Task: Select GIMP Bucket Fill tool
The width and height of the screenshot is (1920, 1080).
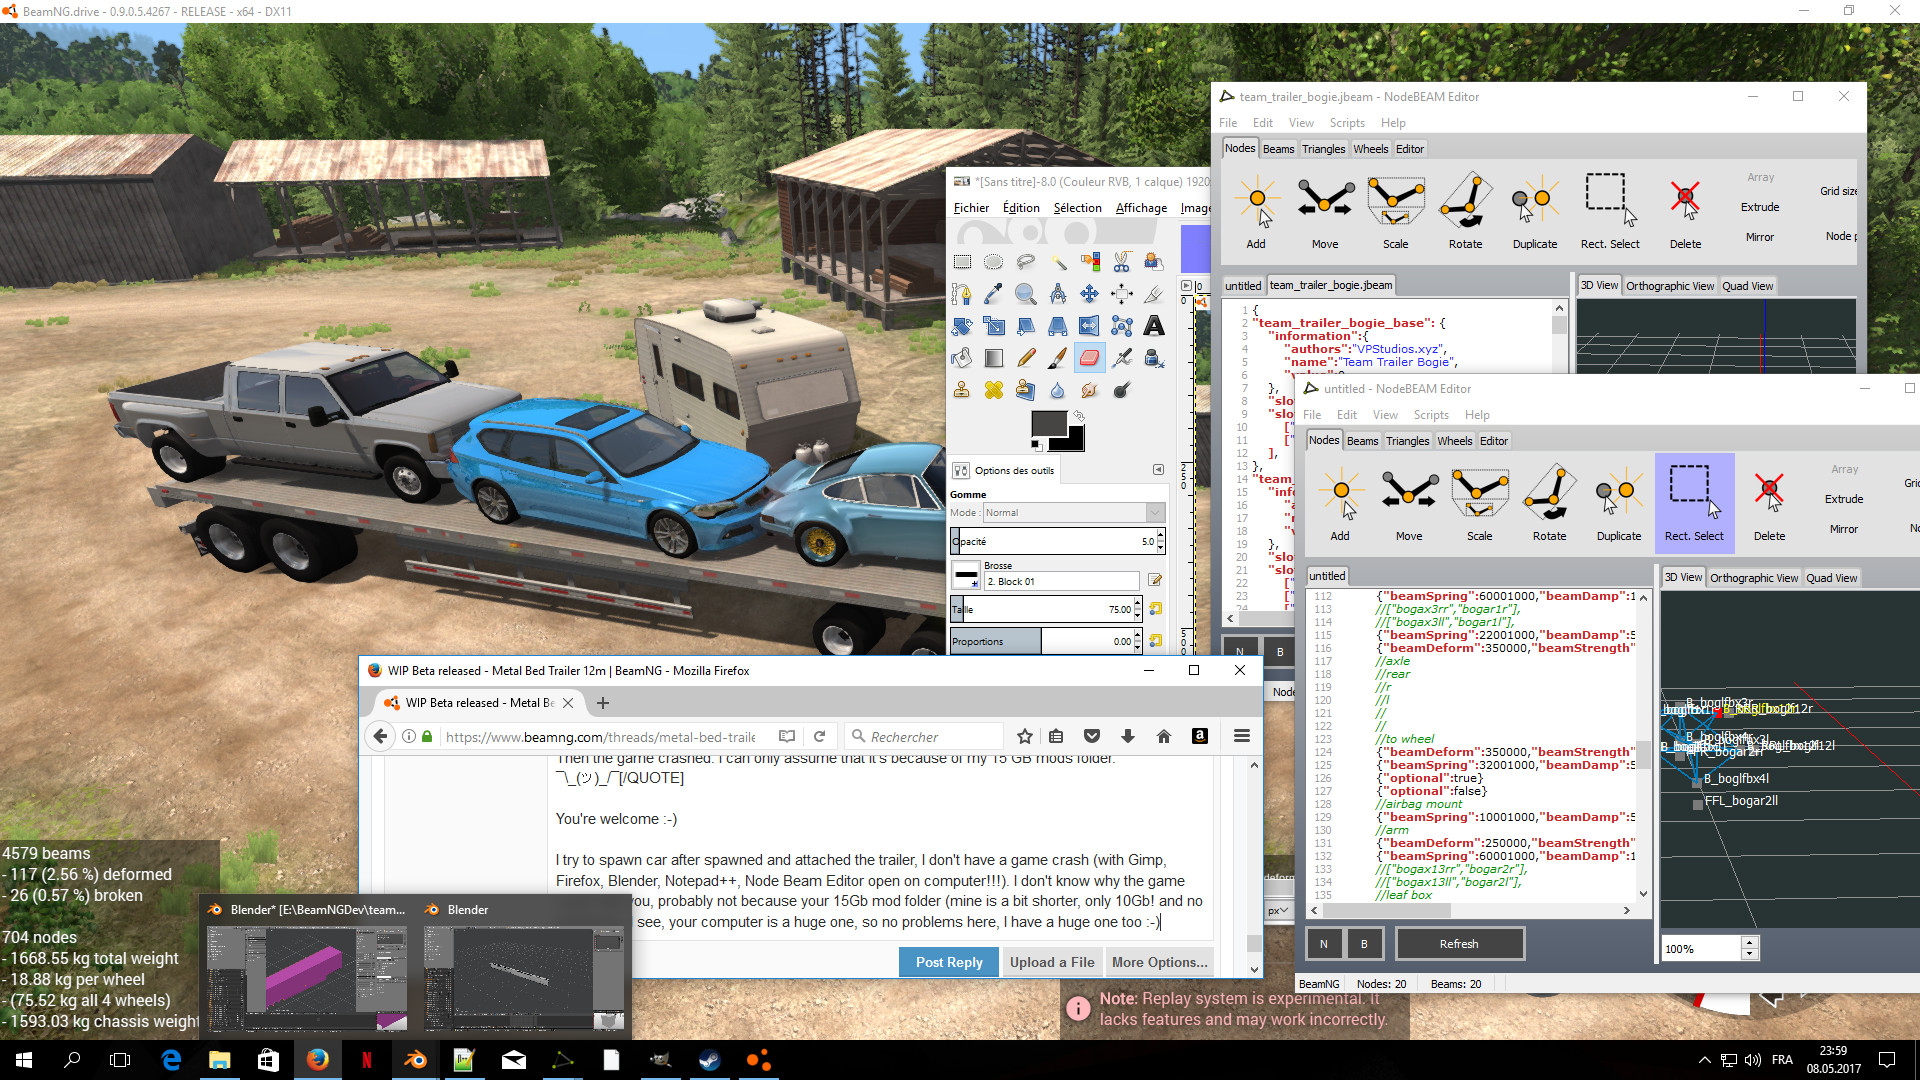Action: click(x=961, y=358)
